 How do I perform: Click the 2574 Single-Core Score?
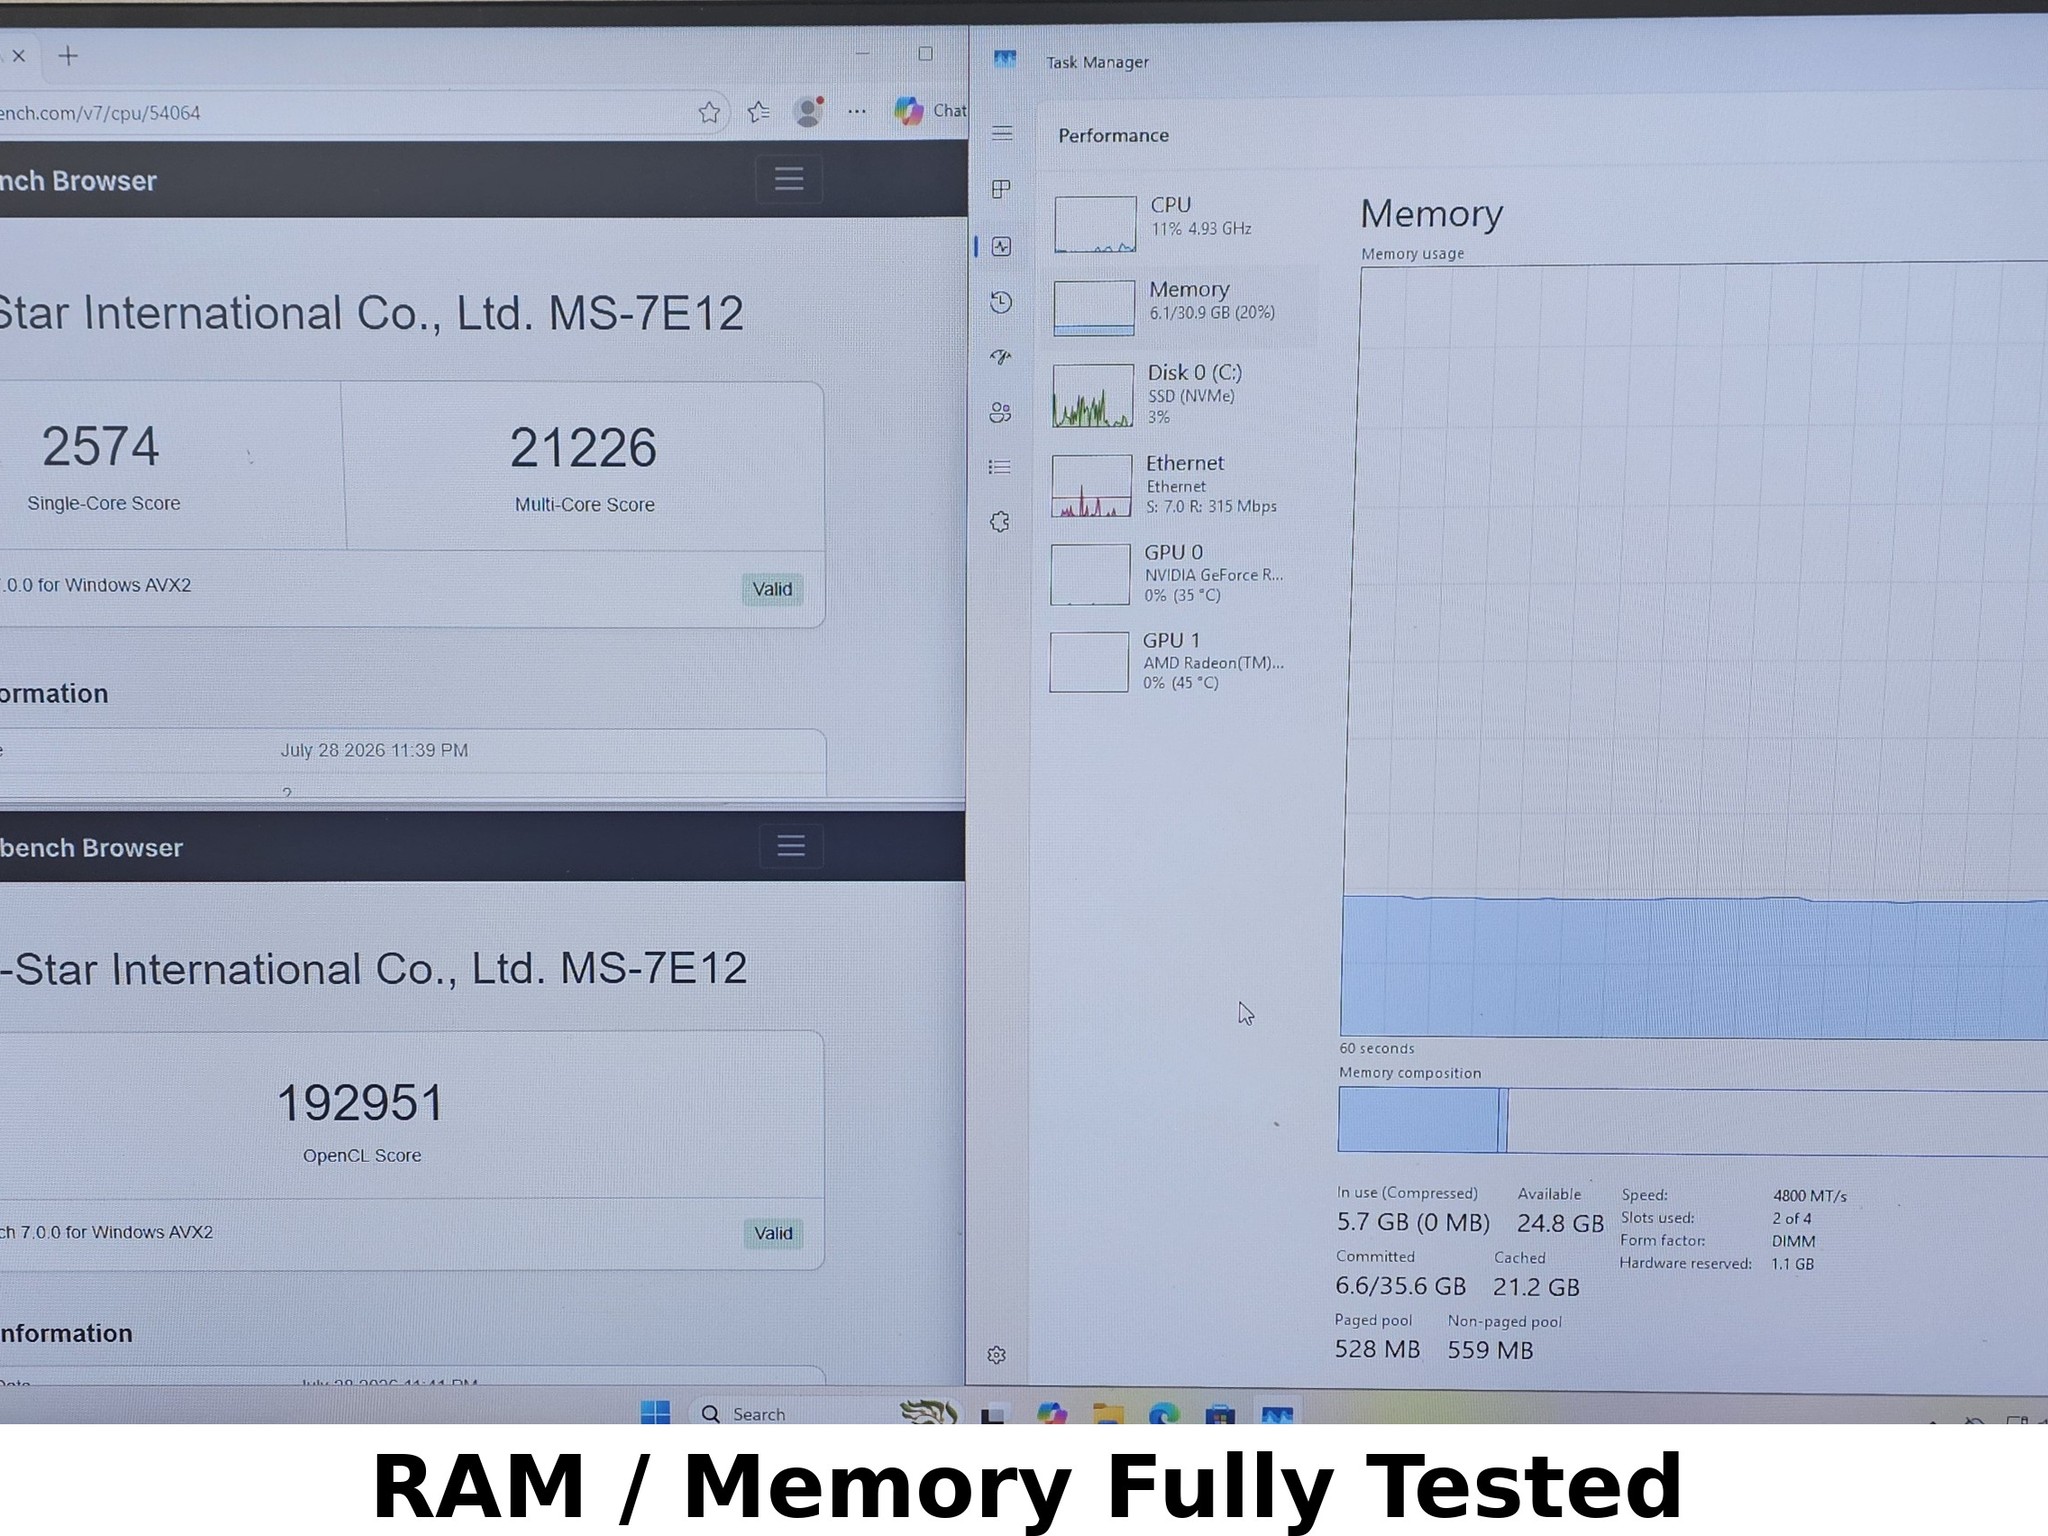point(101,446)
